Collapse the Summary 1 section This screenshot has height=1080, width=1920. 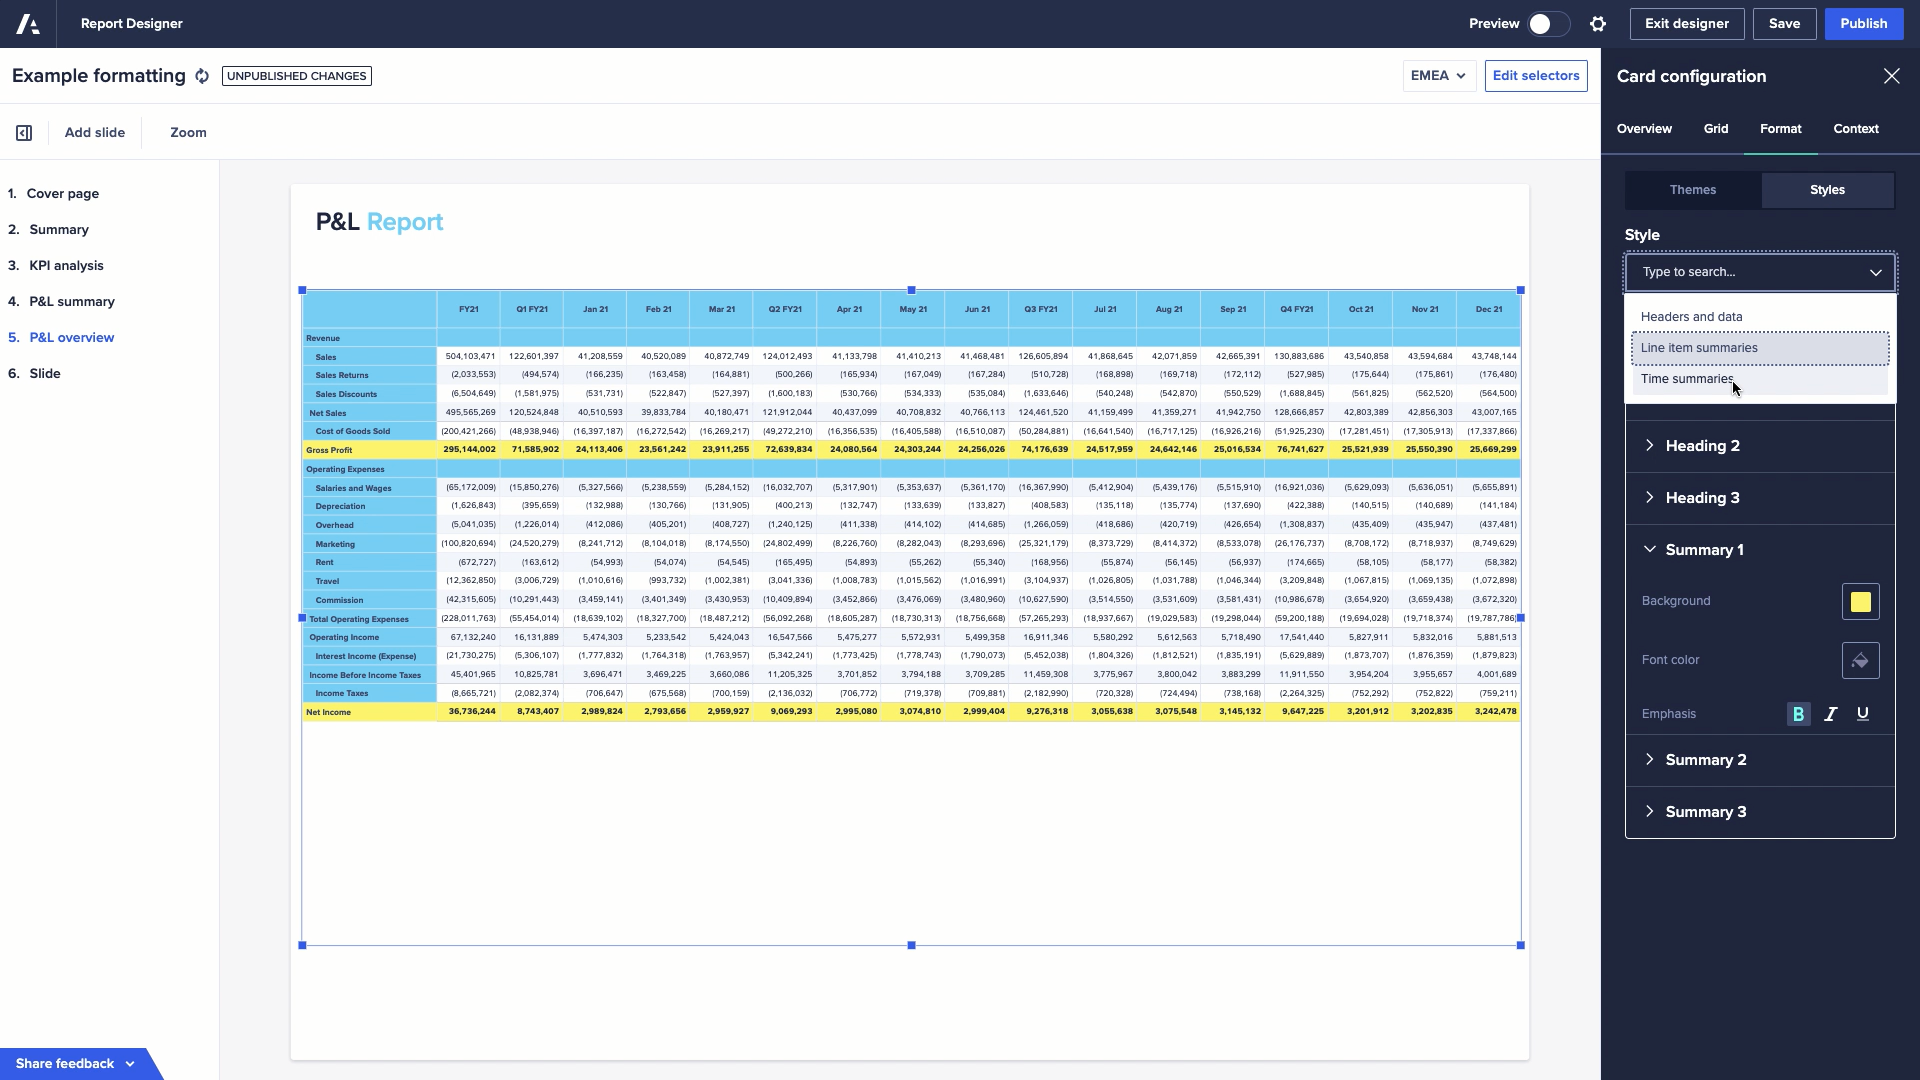1704,550
